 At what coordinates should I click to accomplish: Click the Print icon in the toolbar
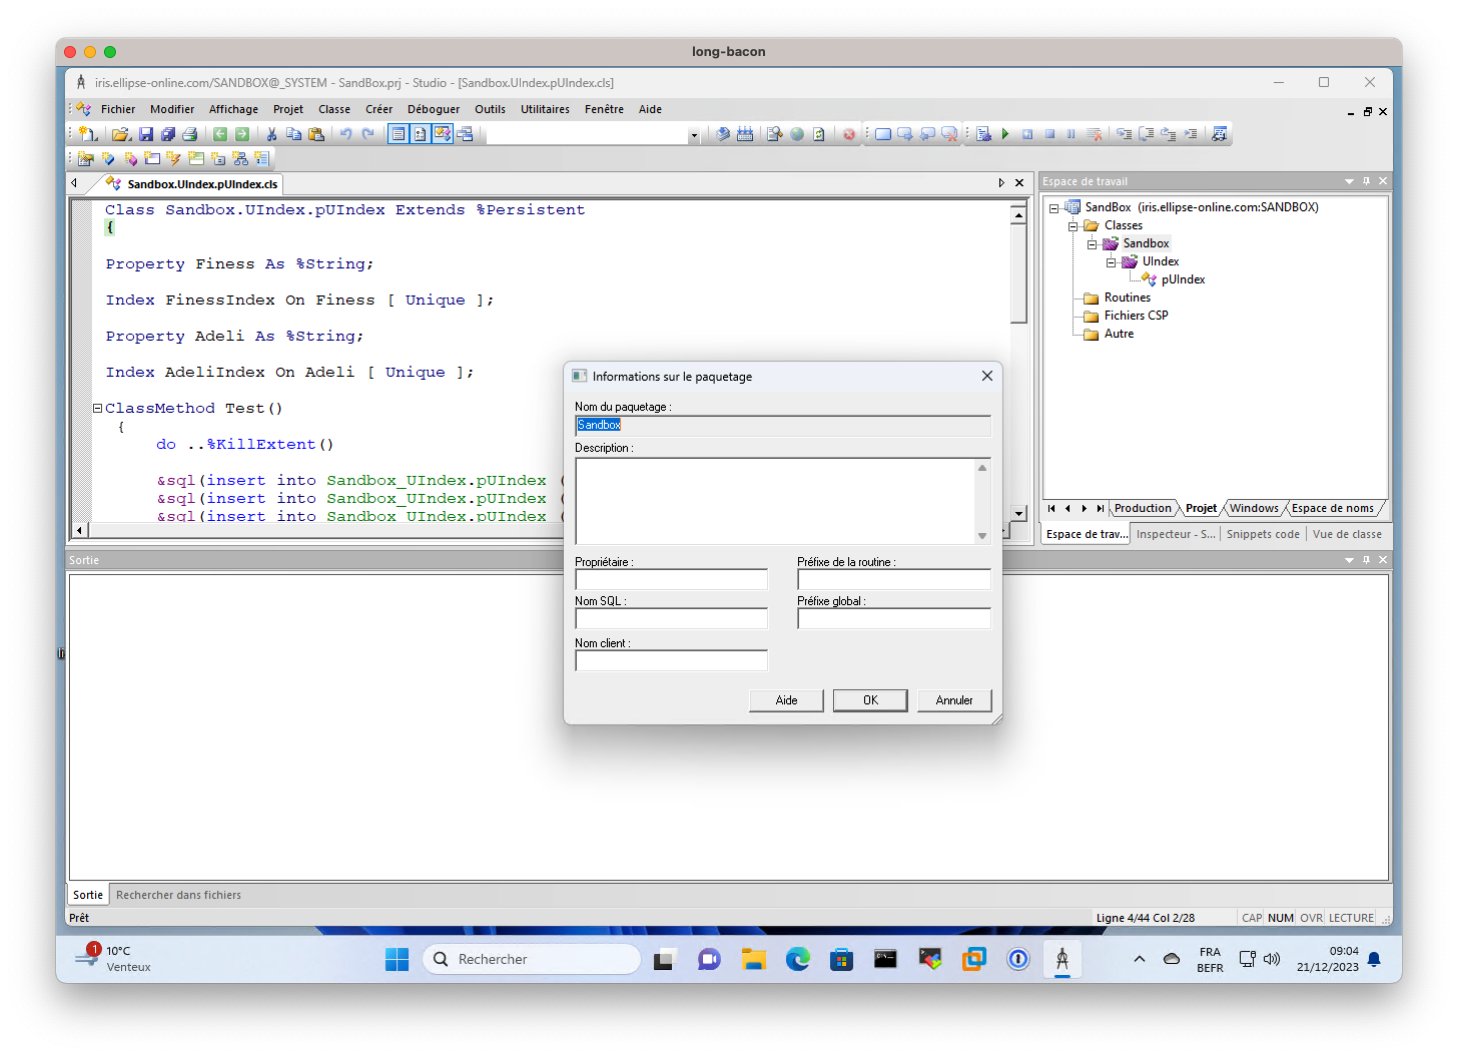tap(190, 134)
